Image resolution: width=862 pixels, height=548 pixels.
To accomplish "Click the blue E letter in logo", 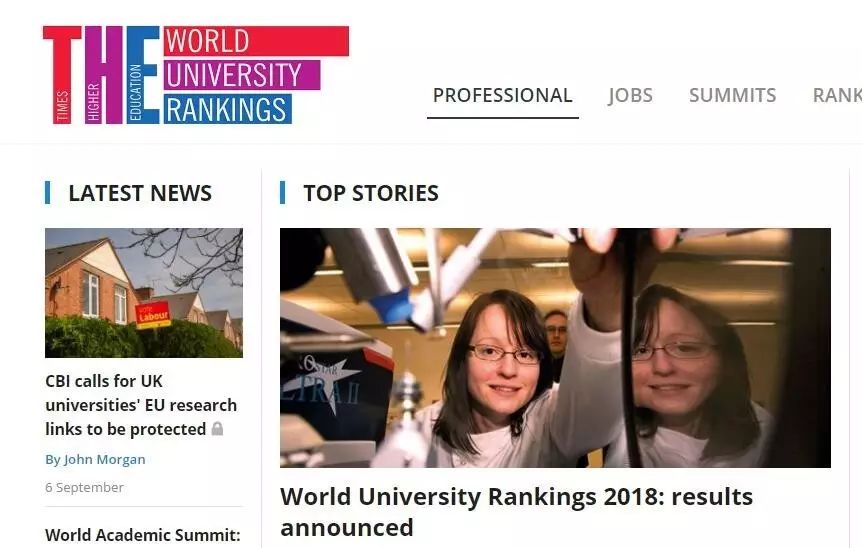I will 143,75.
